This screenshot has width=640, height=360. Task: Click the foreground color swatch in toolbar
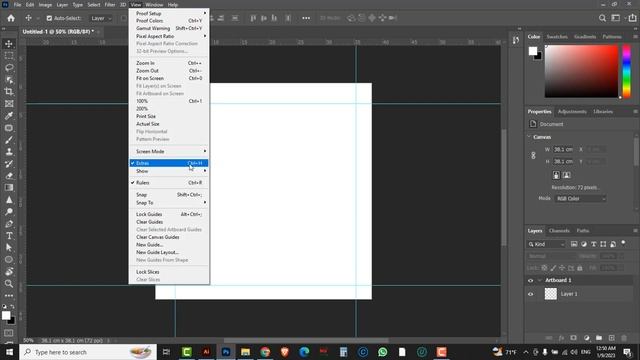pos(6,316)
